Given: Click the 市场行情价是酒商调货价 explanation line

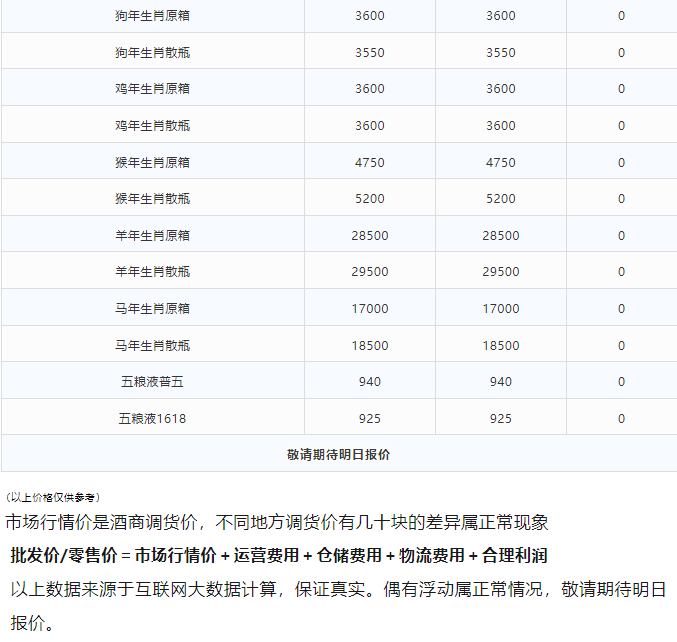Looking at the screenshot, I should point(277,522).
